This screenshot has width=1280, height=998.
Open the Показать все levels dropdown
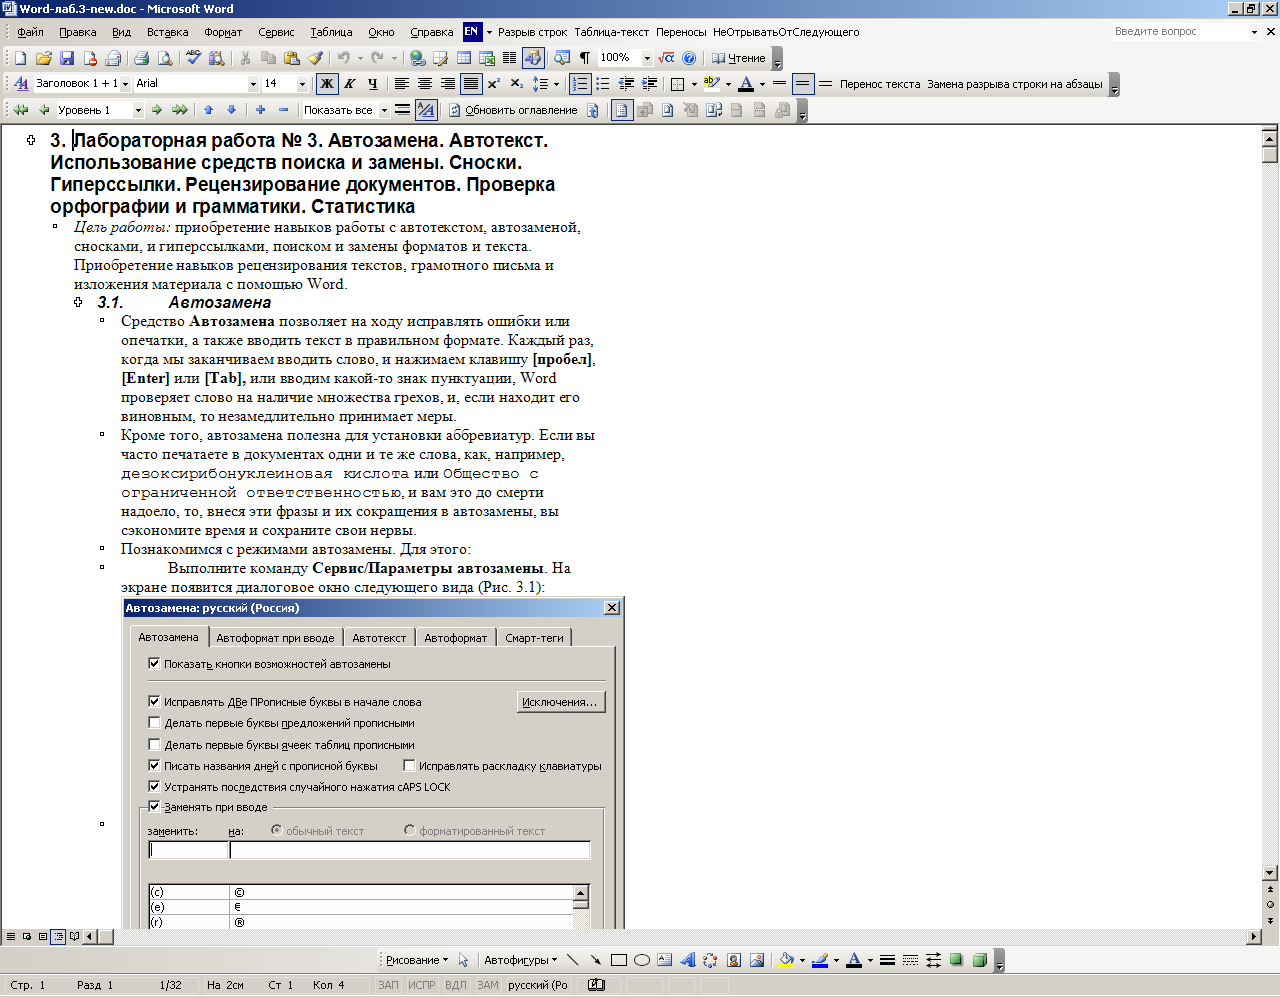click(x=383, y=110)
